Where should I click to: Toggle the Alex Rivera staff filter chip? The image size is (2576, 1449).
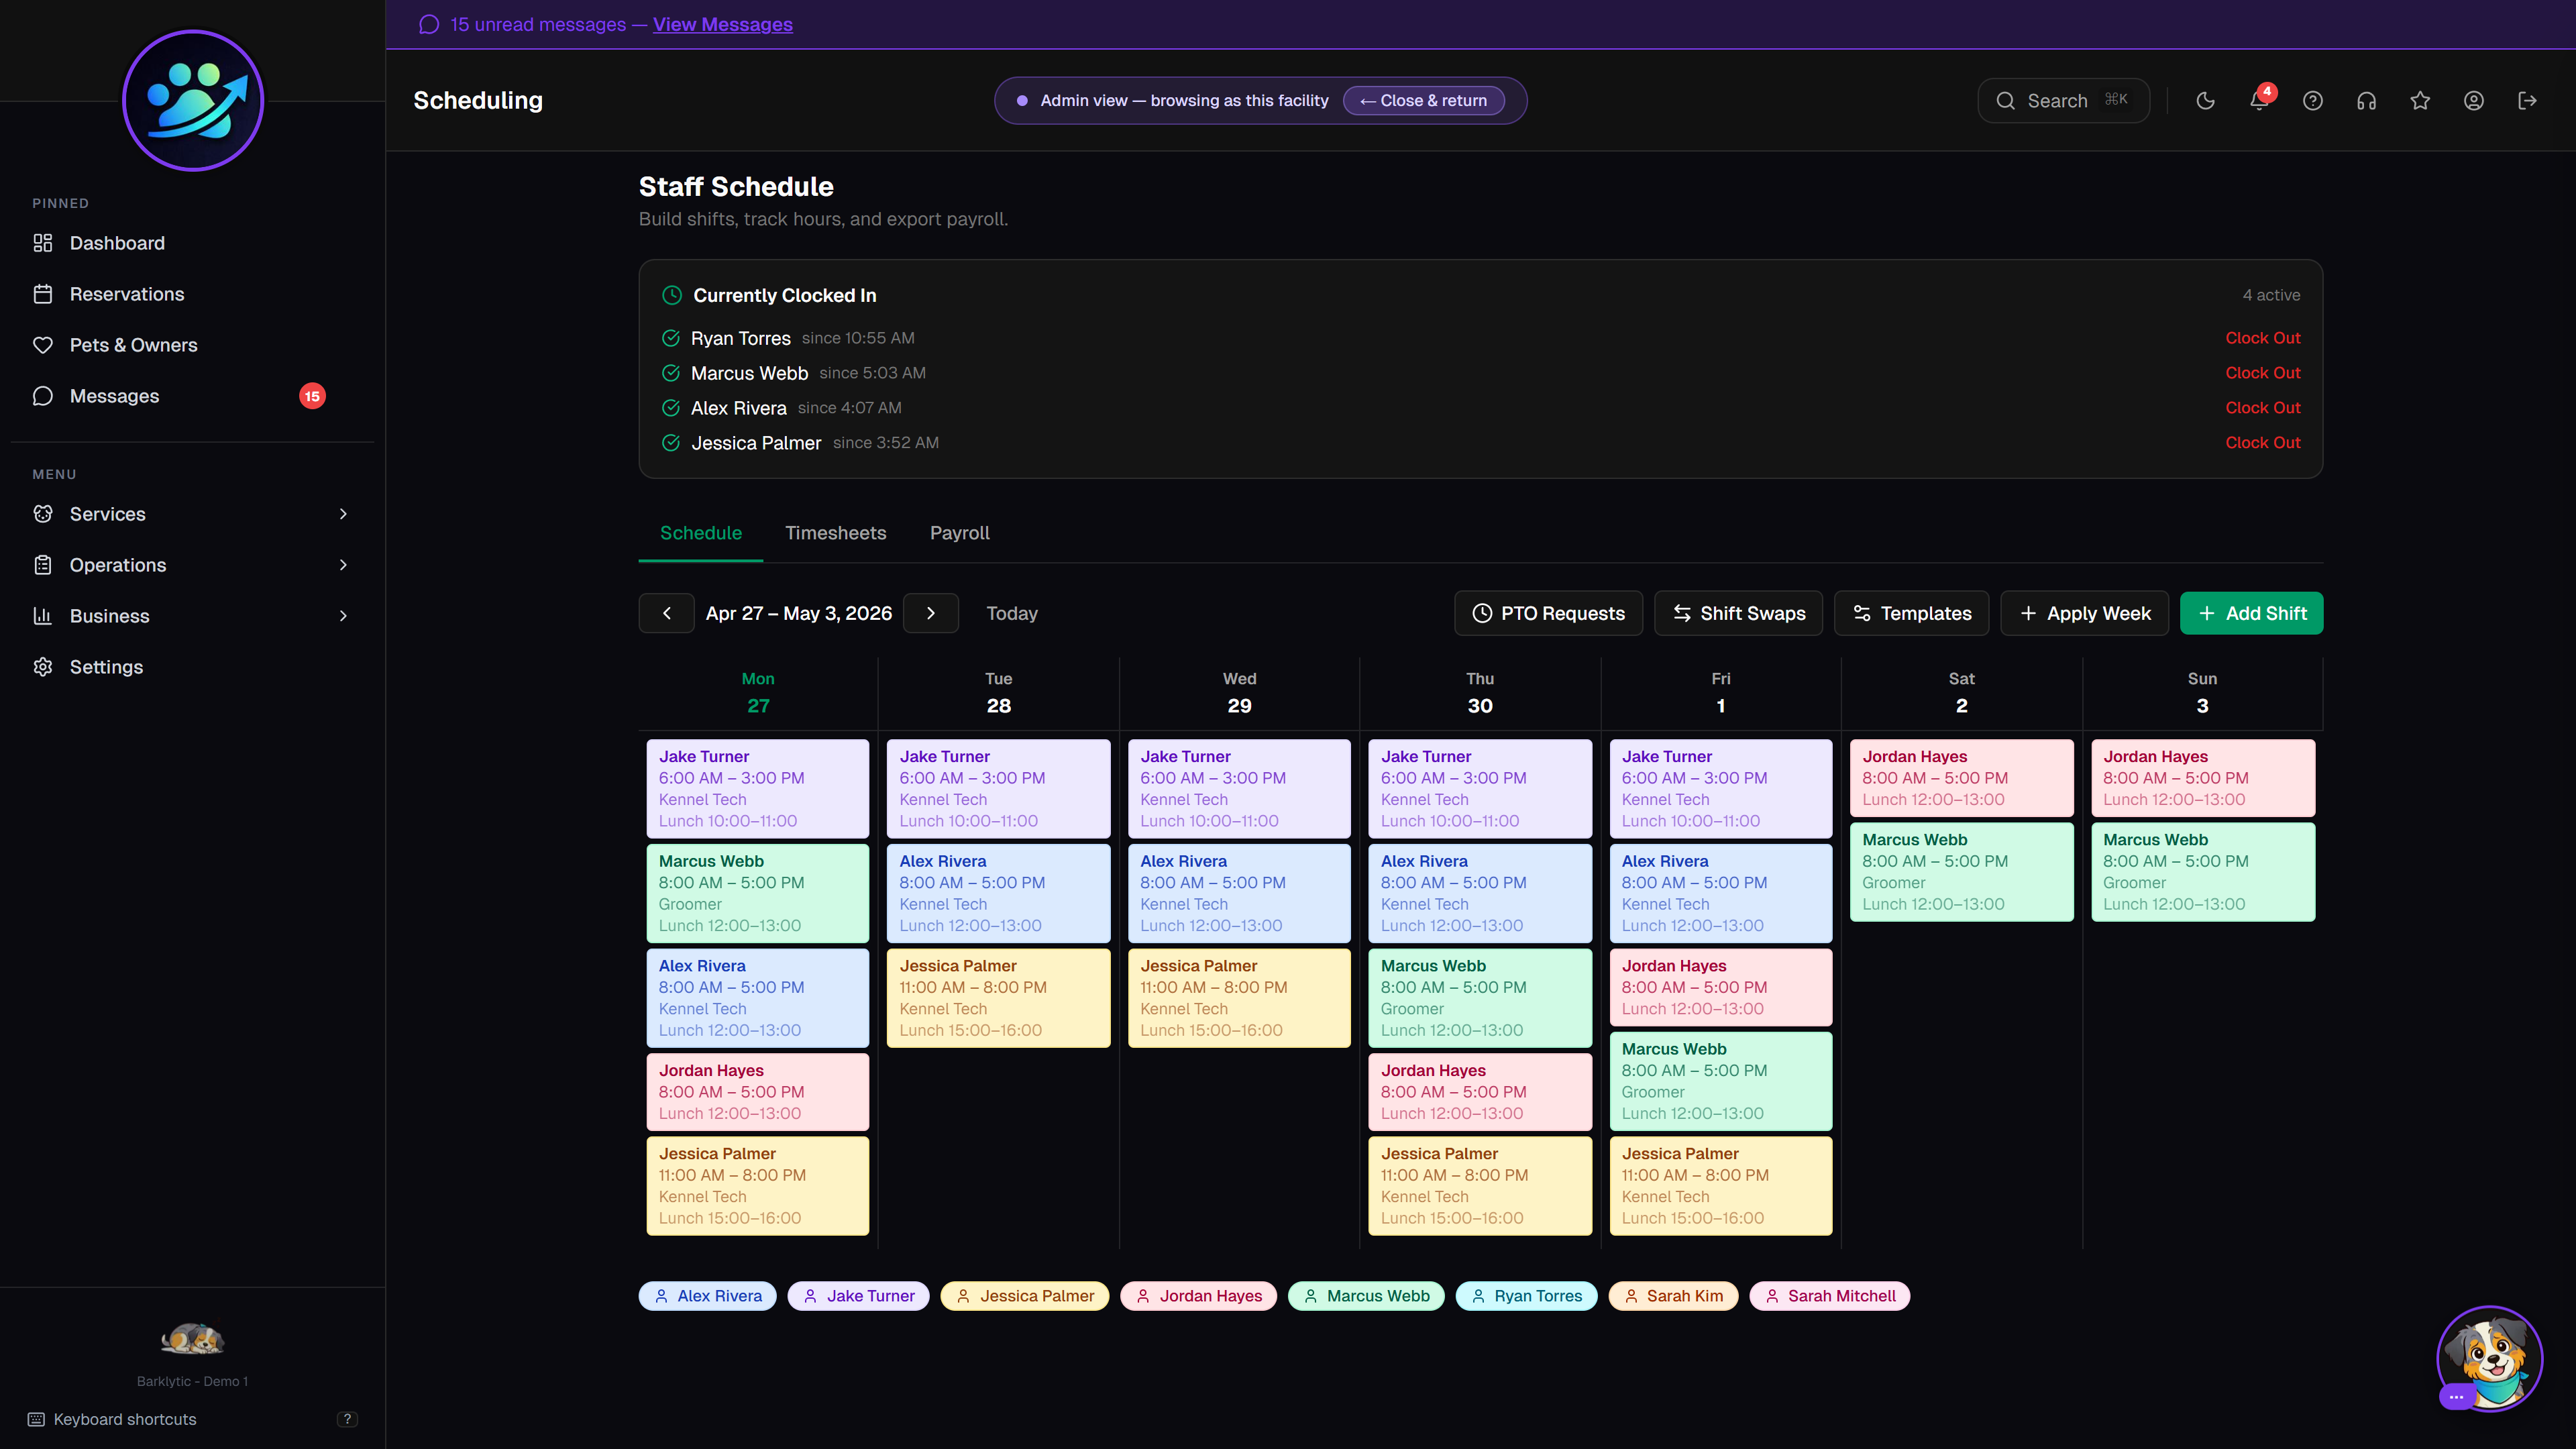(707, 1295)
